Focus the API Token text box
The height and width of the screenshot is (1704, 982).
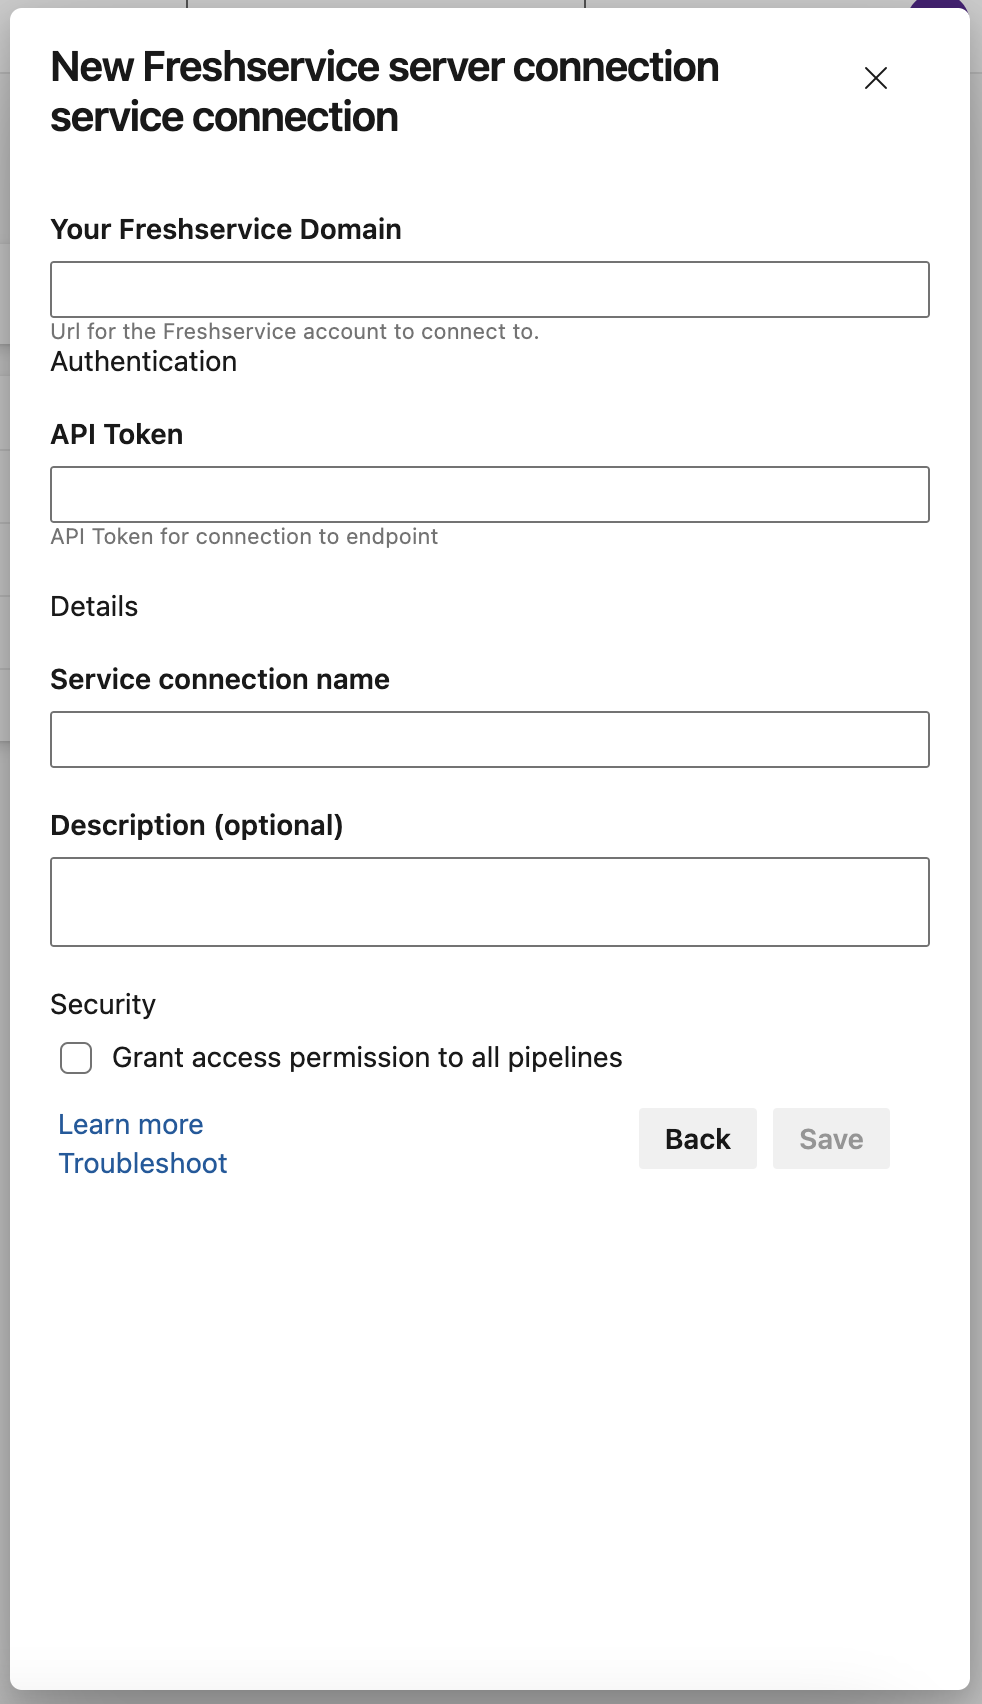tap(490, 494)
